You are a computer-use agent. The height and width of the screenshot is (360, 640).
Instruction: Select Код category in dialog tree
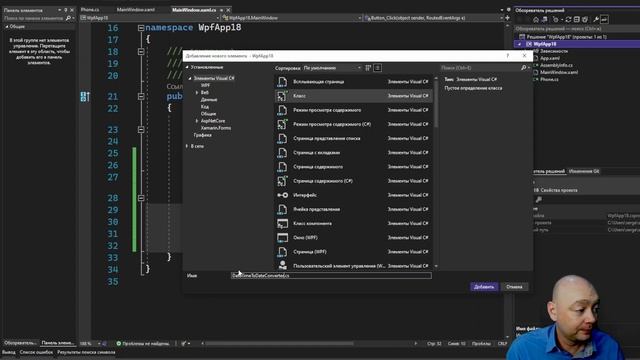tap(204, 107)
